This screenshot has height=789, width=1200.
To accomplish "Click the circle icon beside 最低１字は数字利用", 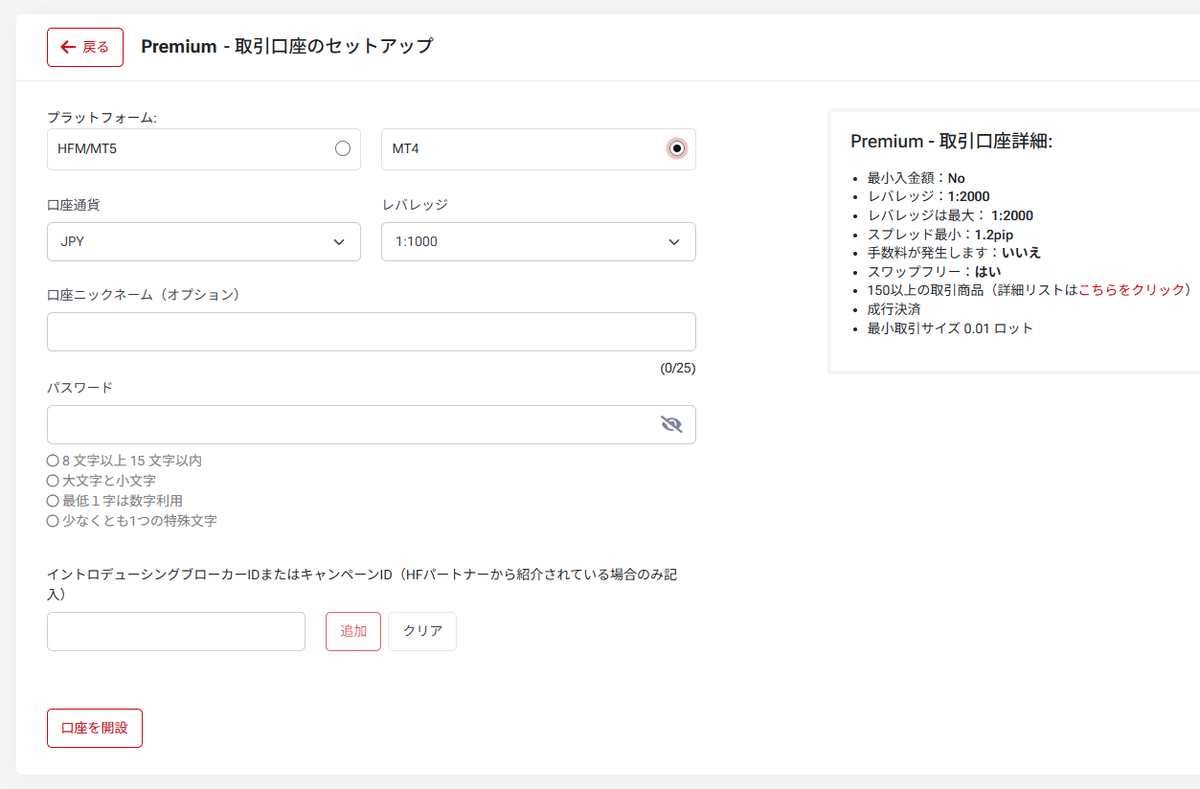I will point(53,501).
